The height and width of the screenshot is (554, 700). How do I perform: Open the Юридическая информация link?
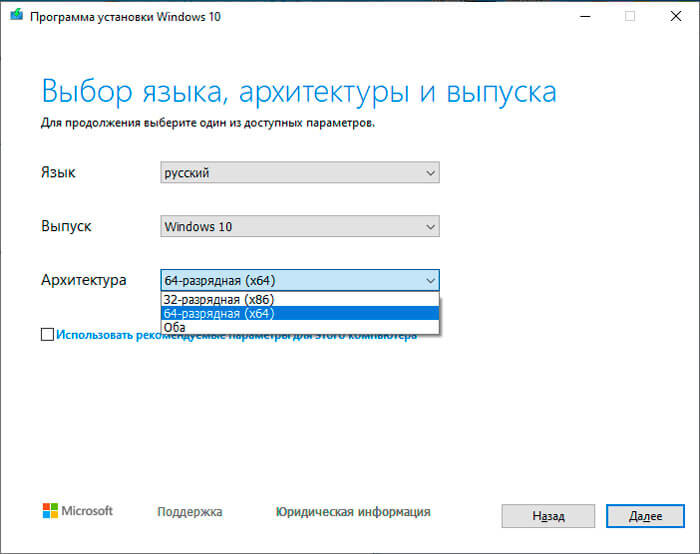(x=353, y=512)
